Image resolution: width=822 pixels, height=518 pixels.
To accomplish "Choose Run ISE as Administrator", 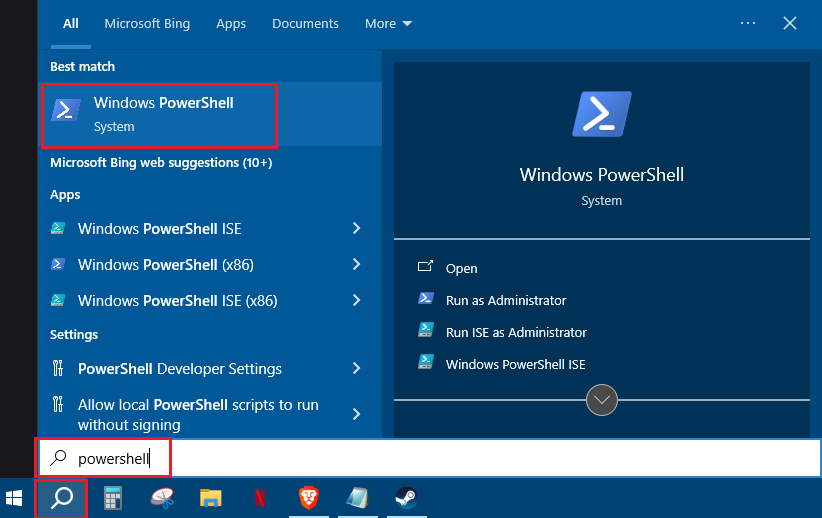I will click(516, 332).
